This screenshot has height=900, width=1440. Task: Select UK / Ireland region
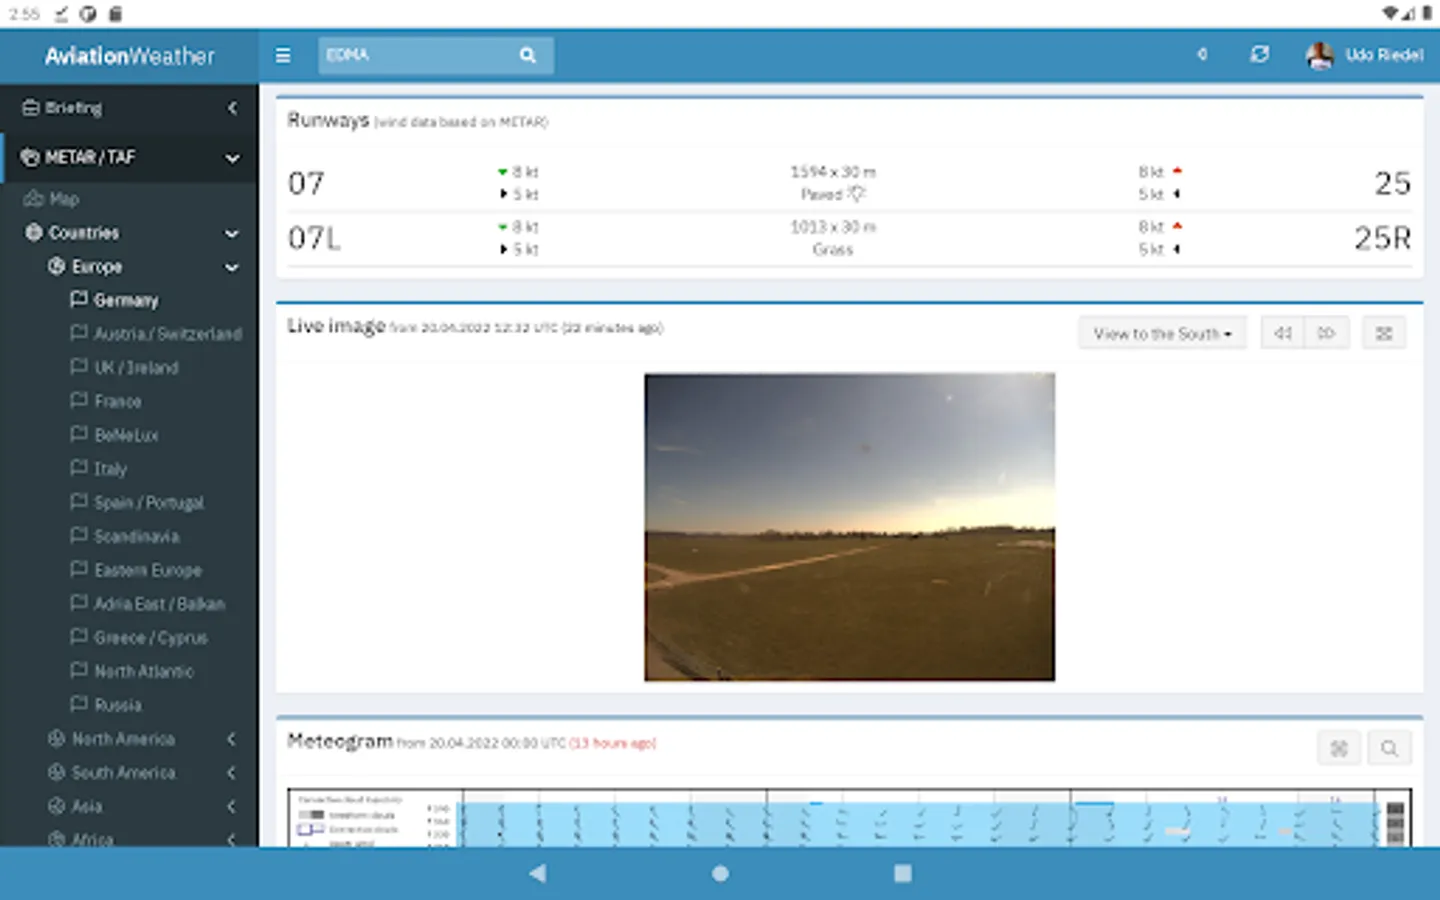pos(136,368)
